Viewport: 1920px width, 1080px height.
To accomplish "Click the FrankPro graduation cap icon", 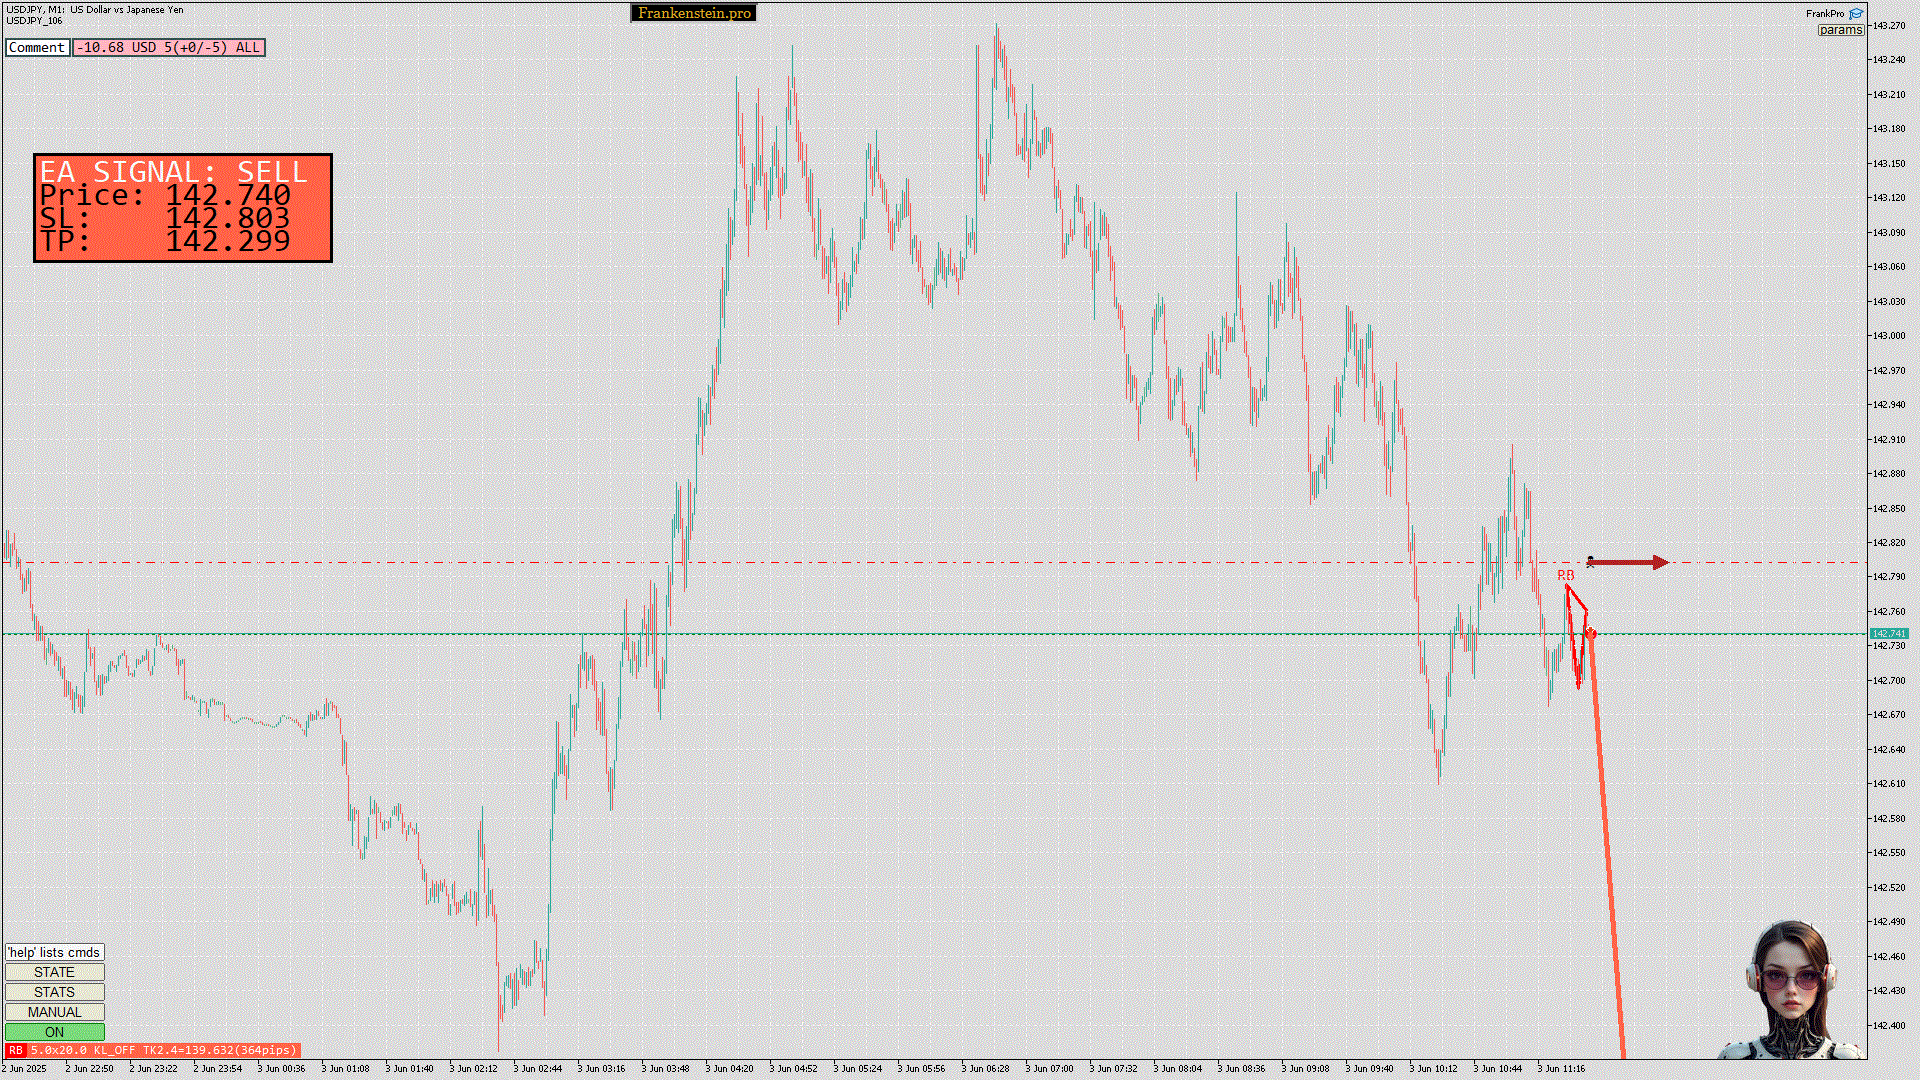I will pos(1856,14).
